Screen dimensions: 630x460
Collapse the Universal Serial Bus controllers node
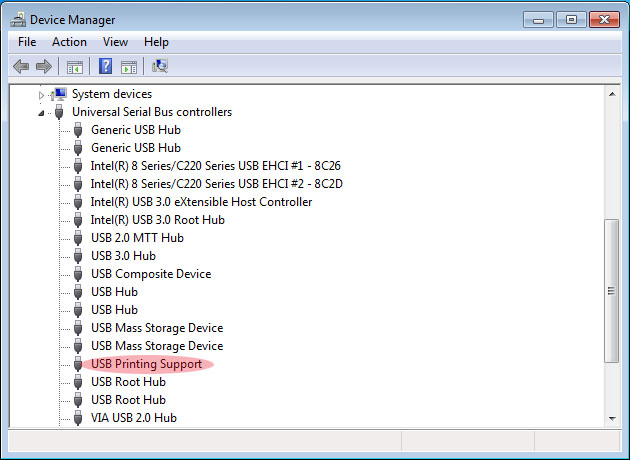[42, 112]
